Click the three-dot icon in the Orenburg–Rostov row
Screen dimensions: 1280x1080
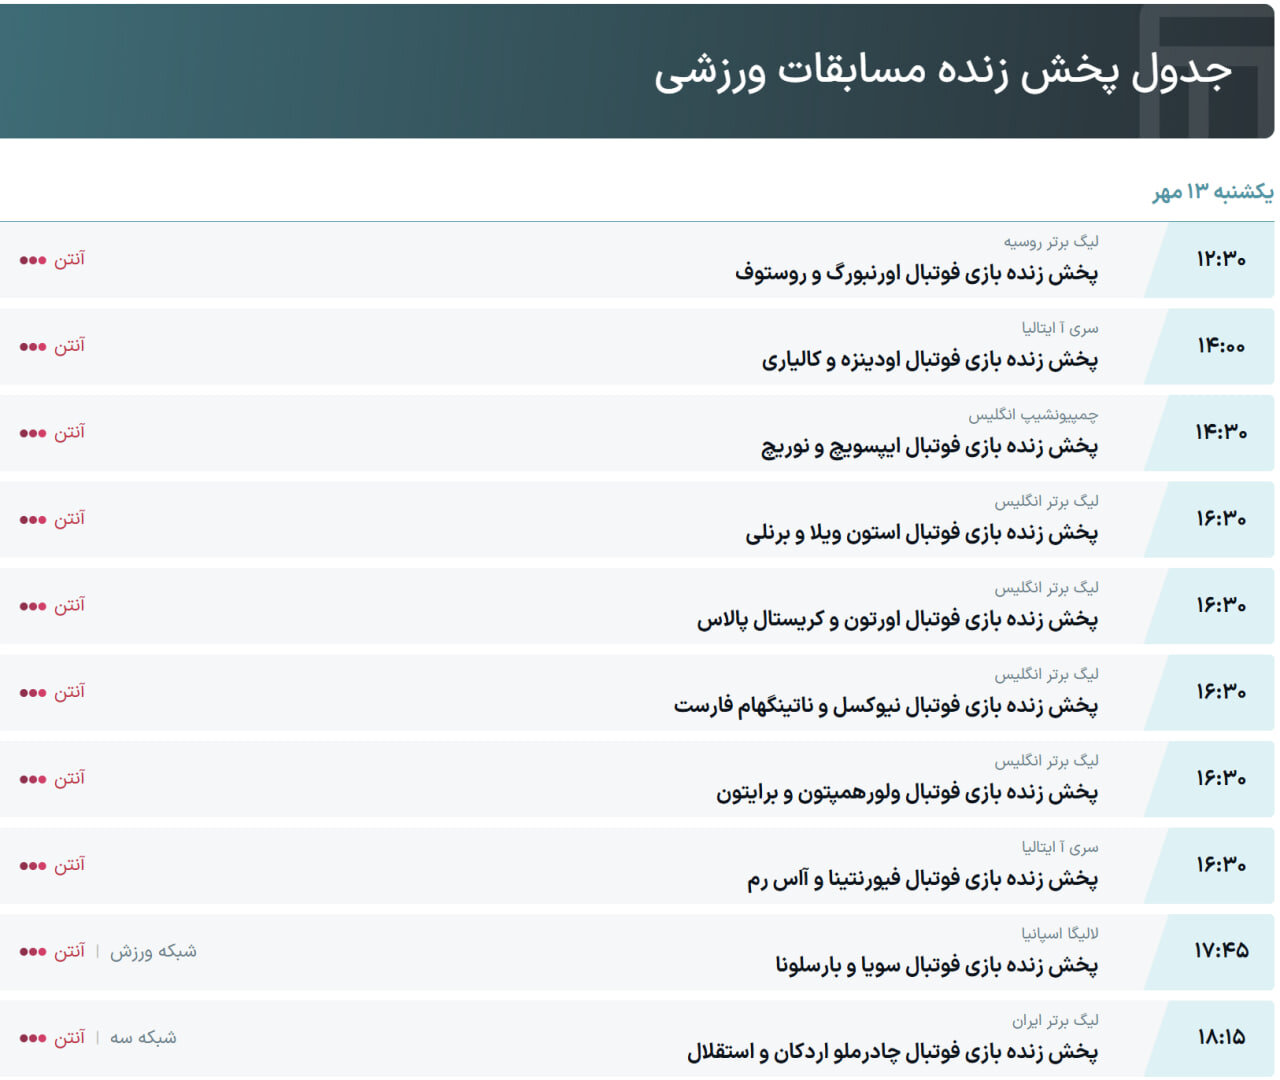[x=33, y=261]
